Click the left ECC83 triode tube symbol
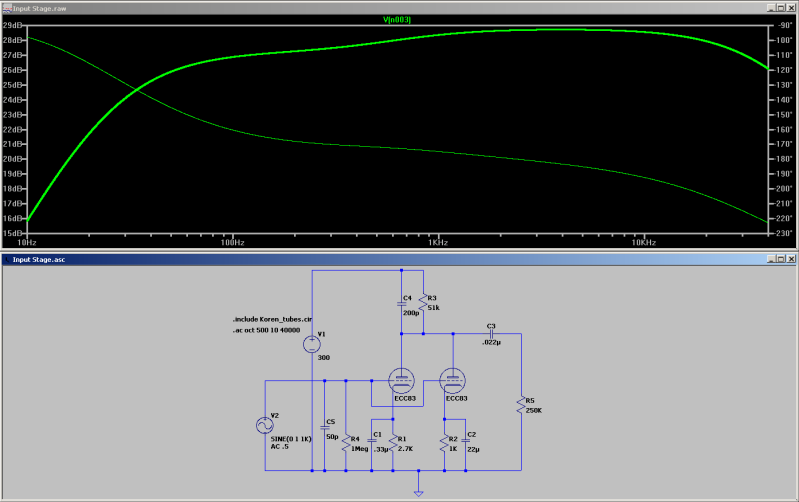Image resolution: width=799 pixels, height=502 pixels. click(x=402, y=381)
